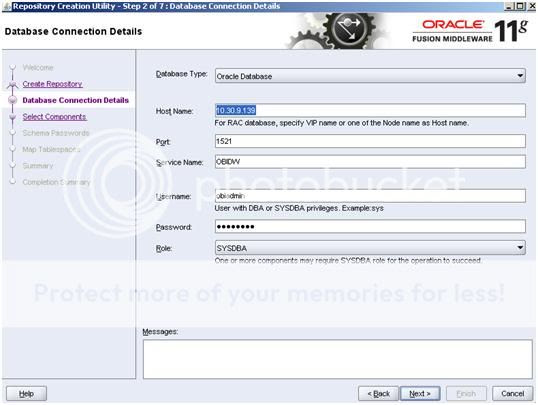
Task: Click into the Password field
Action: tap(370, 227)
